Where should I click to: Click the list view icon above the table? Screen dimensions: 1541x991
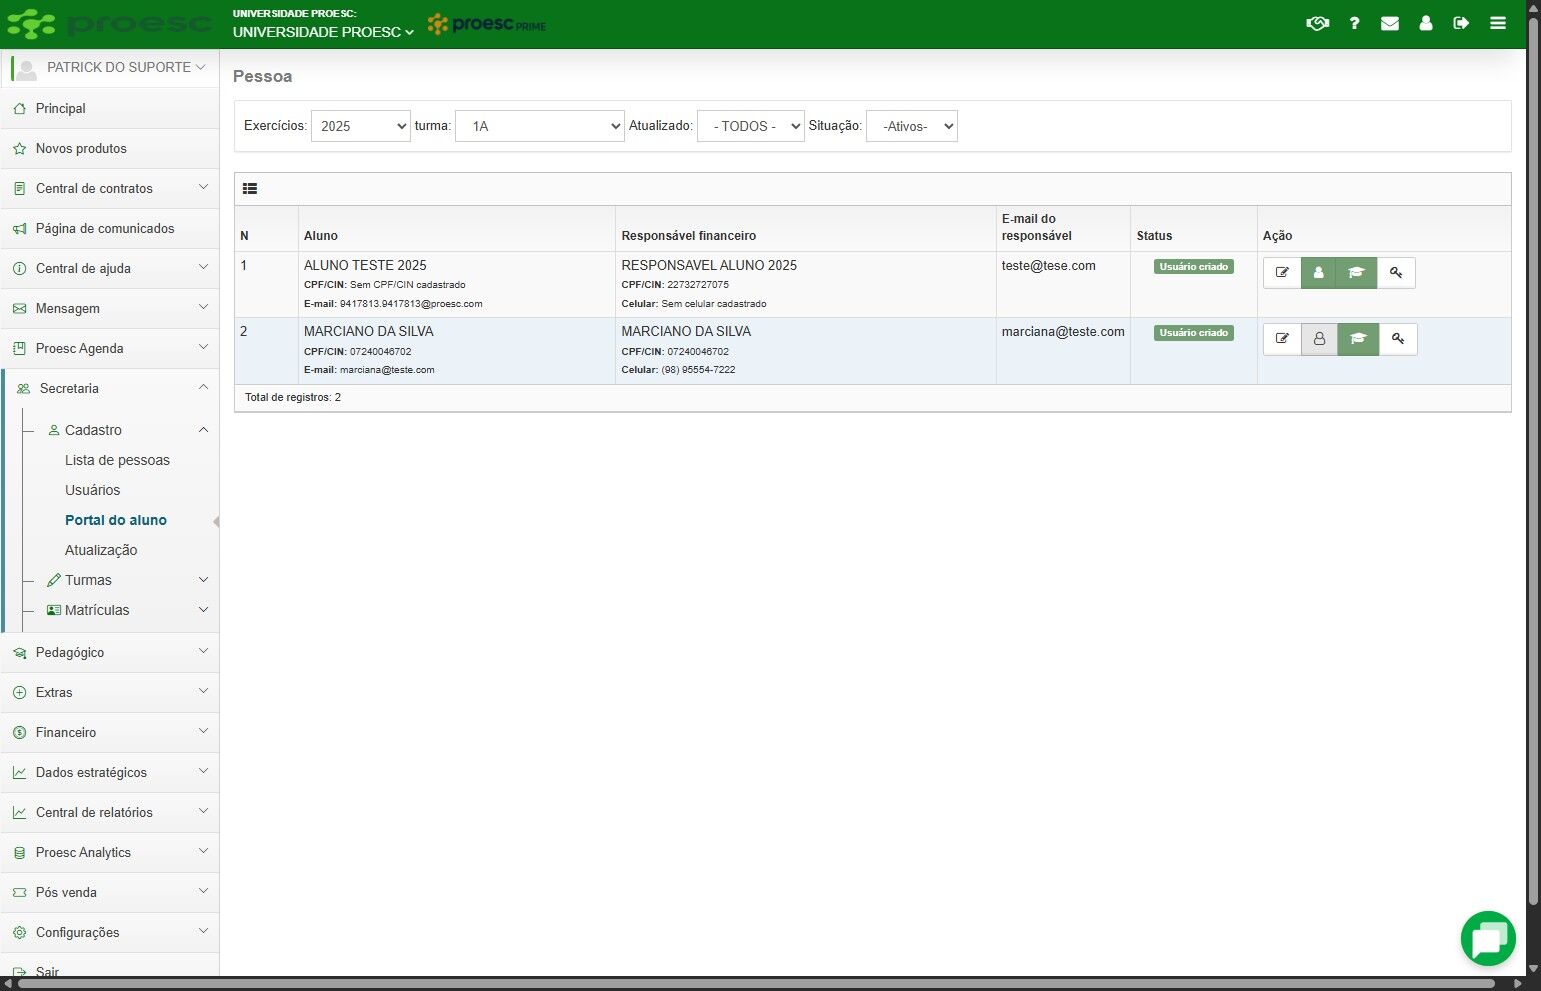click(x=250, y=188)
